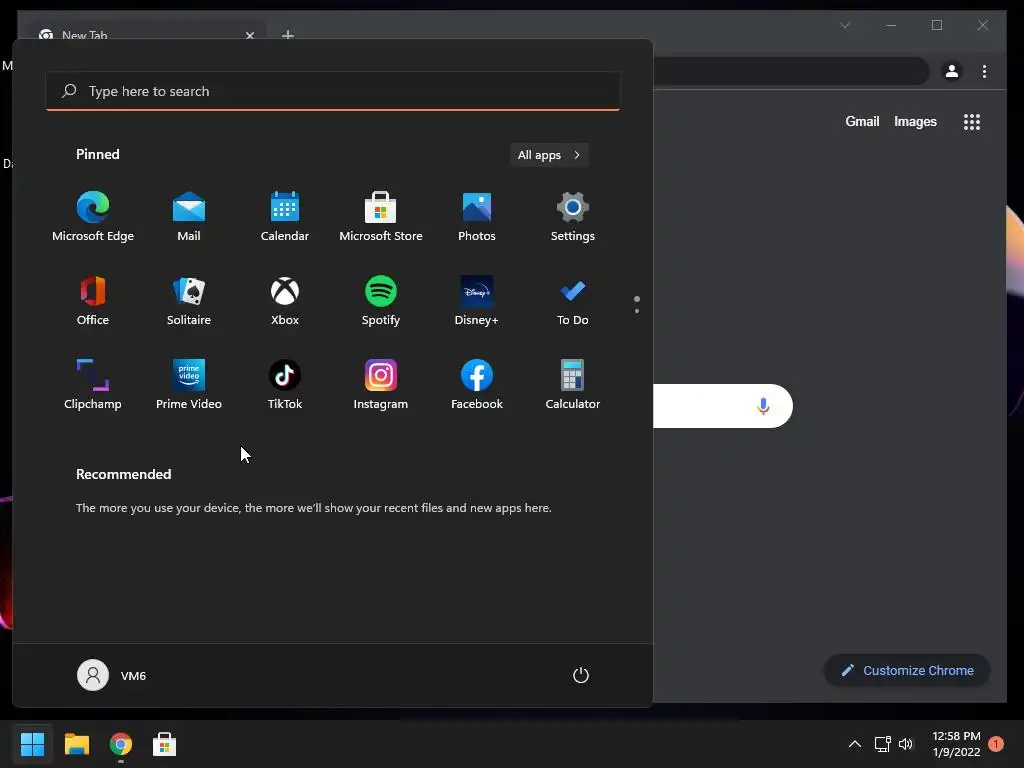Image resolution: width=1024 pixels, height=768 pixels.
Task: Expand the All apps list
Action: click(549, 155)
